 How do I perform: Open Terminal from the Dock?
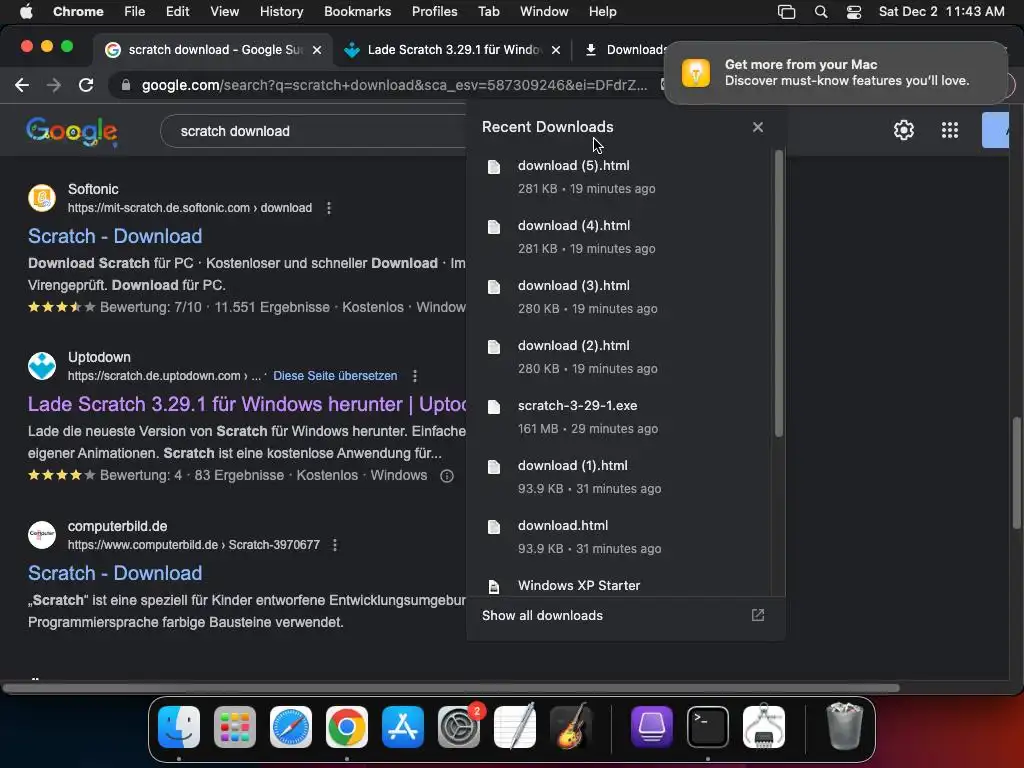(708, 727)
